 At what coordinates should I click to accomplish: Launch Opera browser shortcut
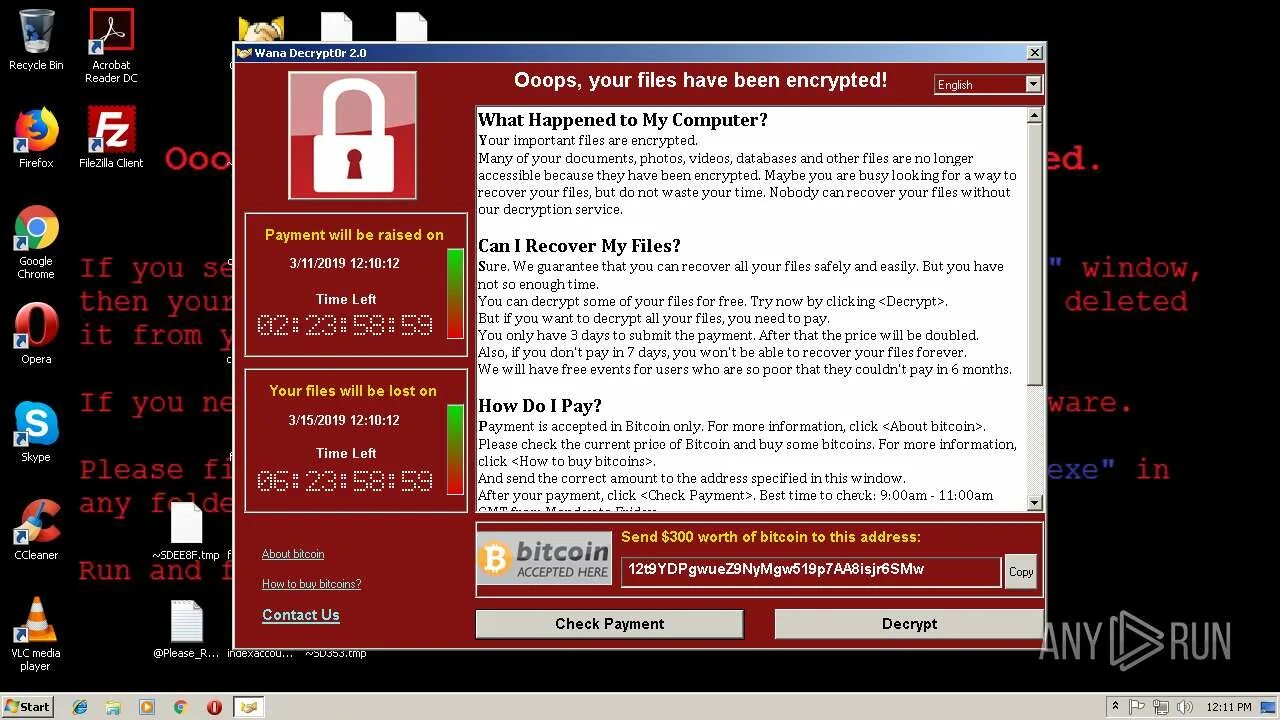click(x=36, y=334)
